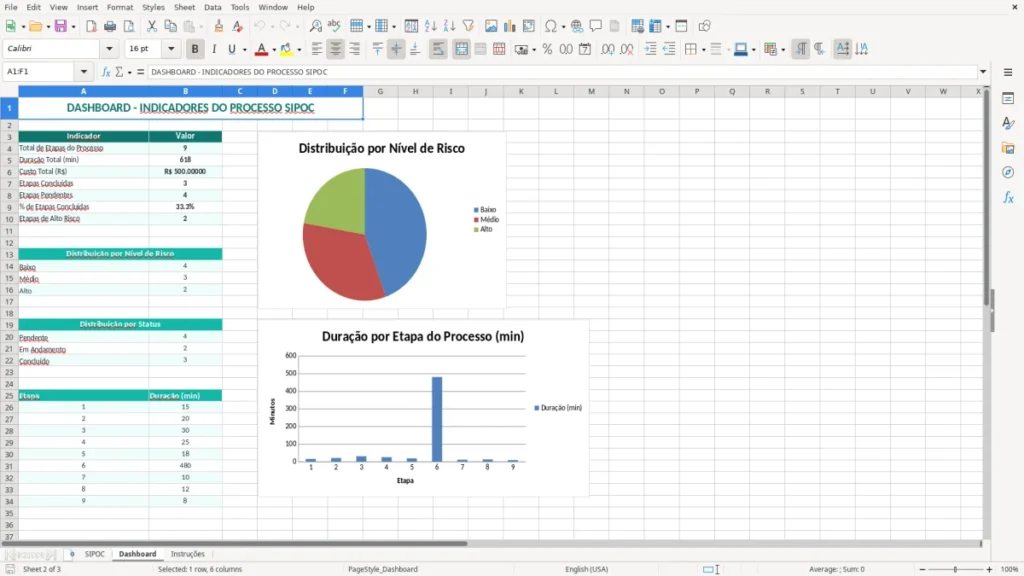Apply yellow highlighting color
Image resolution: width=1024 pixels, height=576 pixels.
click(x=286, y=49)
